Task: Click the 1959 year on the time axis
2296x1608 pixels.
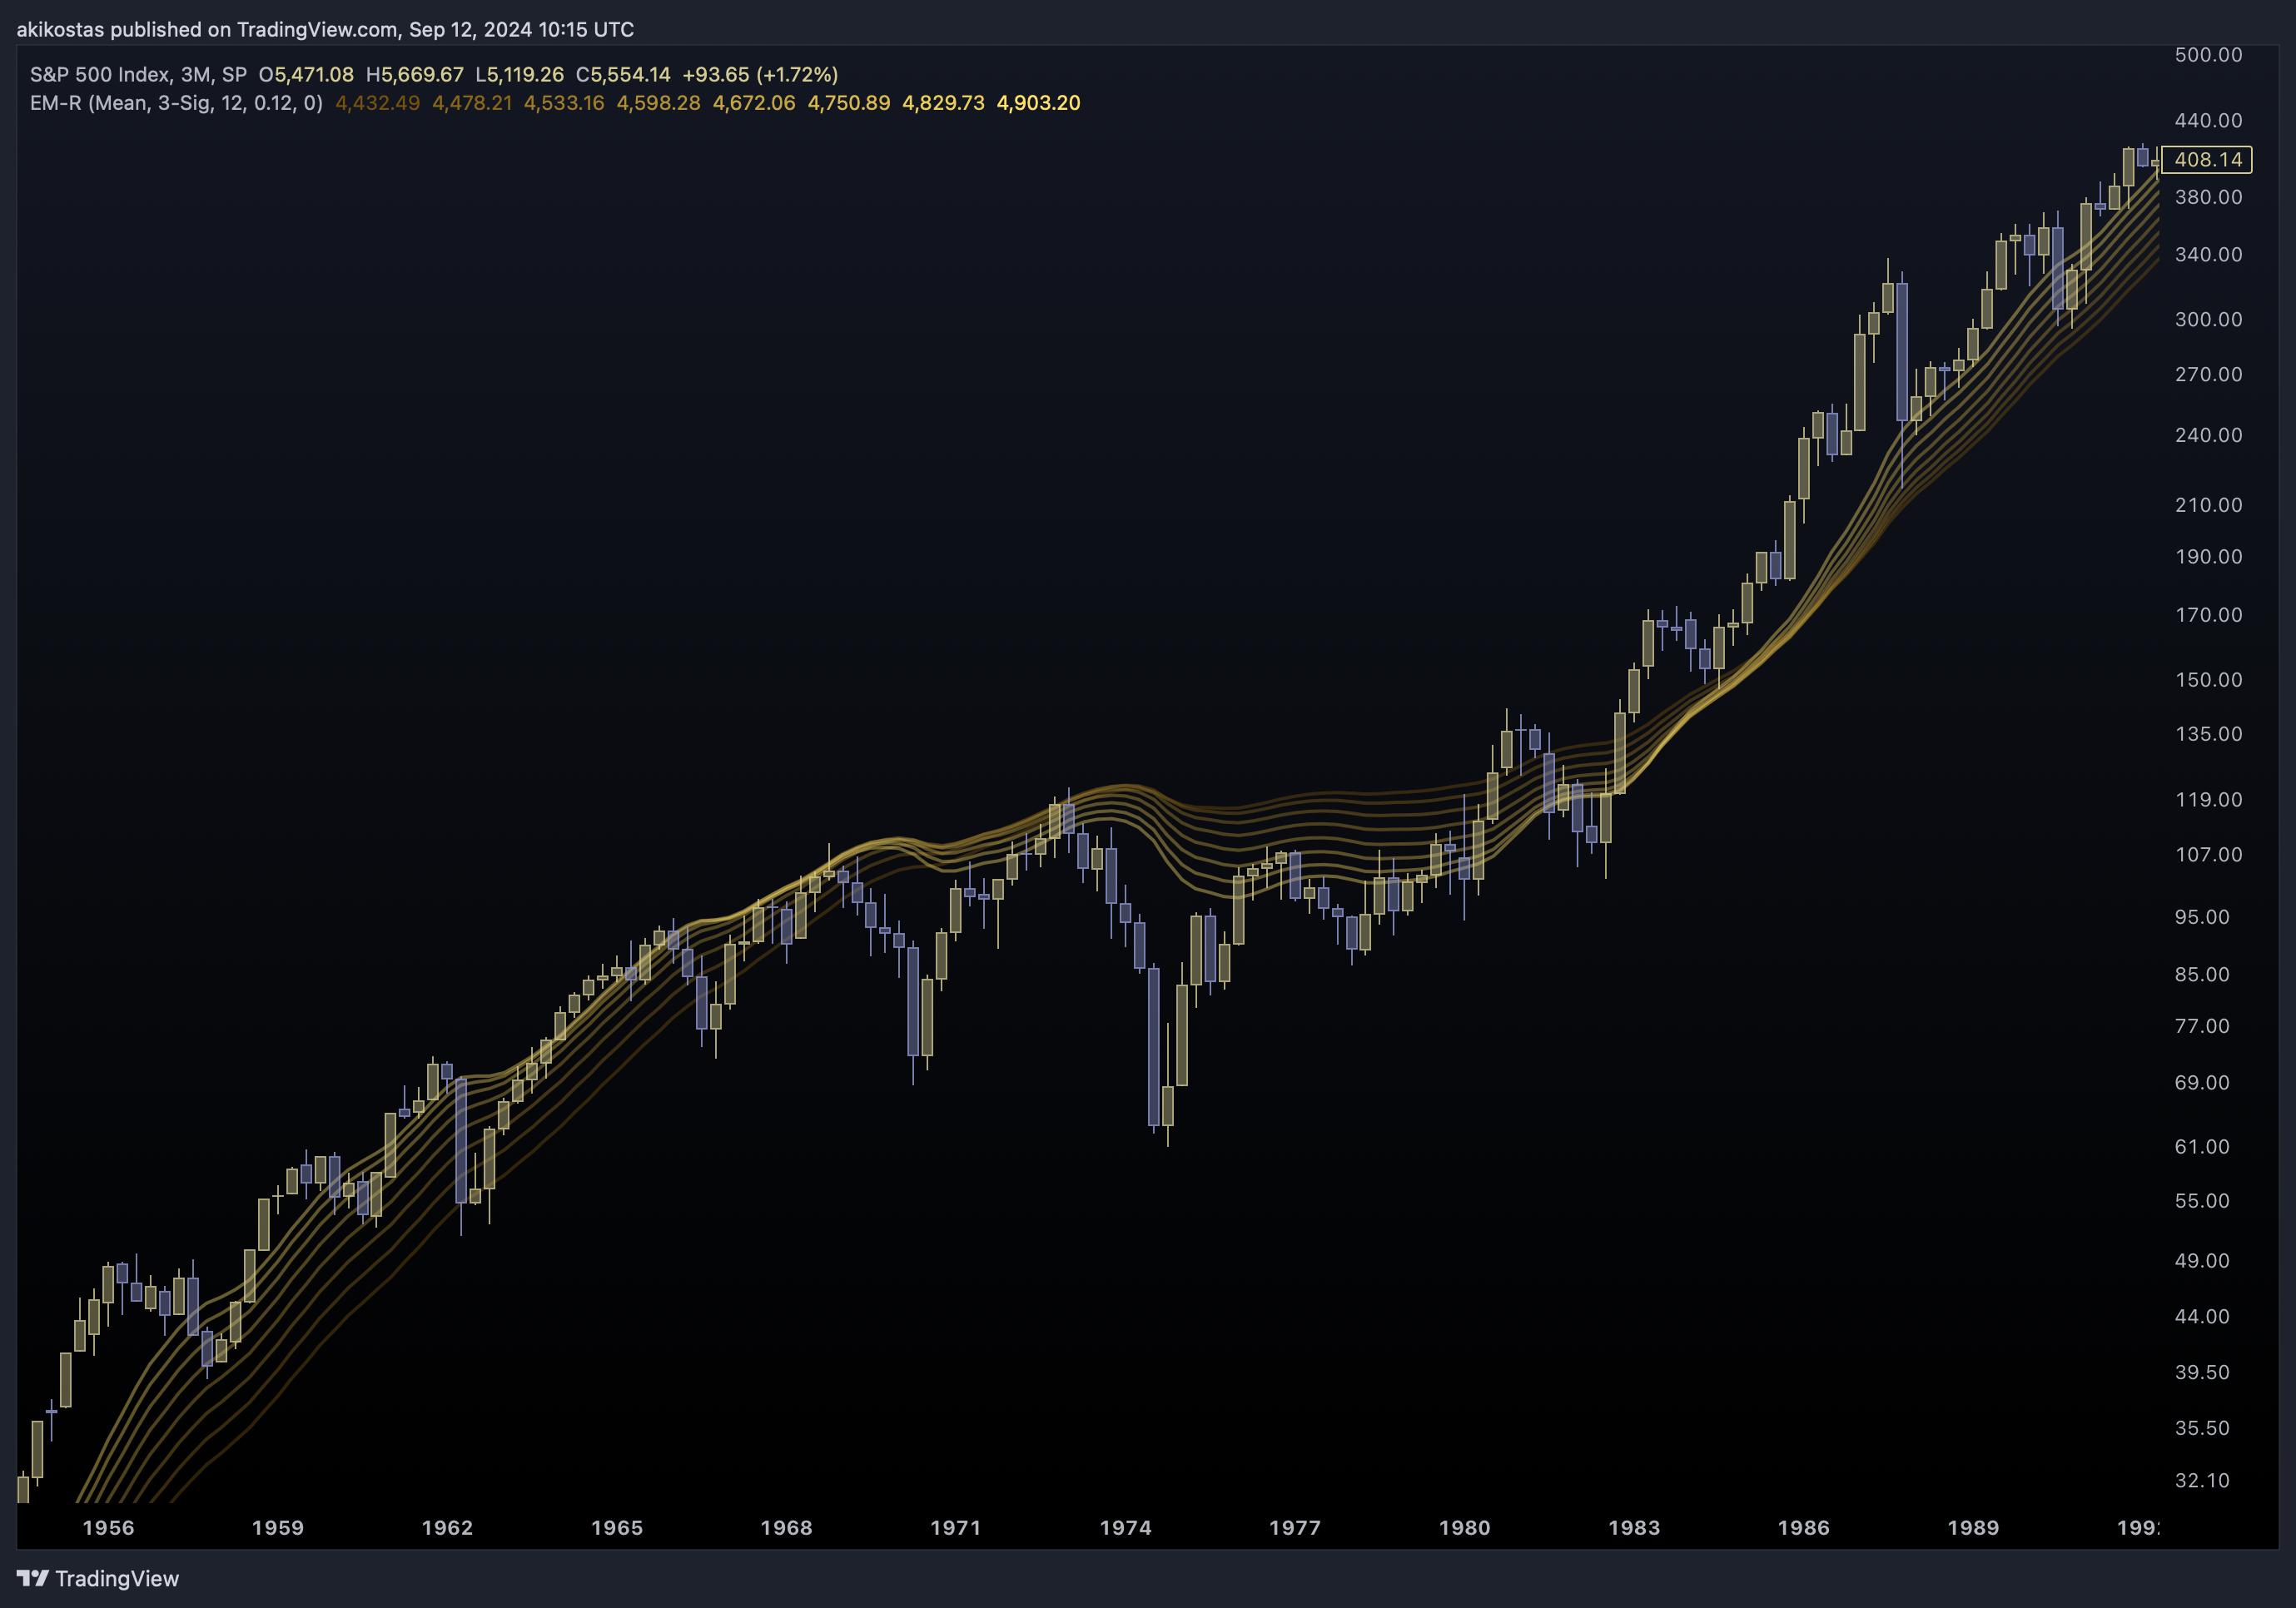Action: click(x=278, y=1528)
